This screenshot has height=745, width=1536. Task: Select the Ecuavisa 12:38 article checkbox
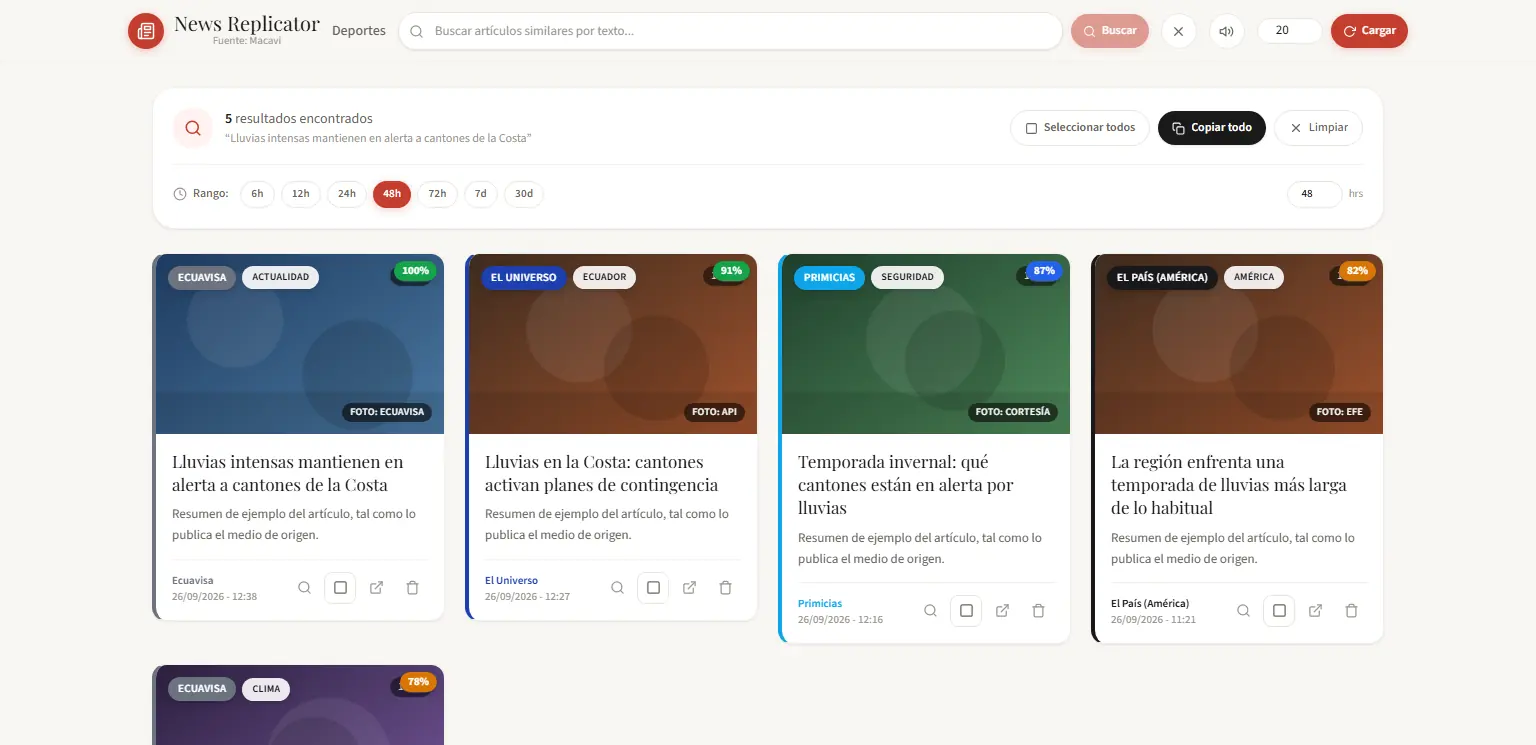(x=340, y=588)
